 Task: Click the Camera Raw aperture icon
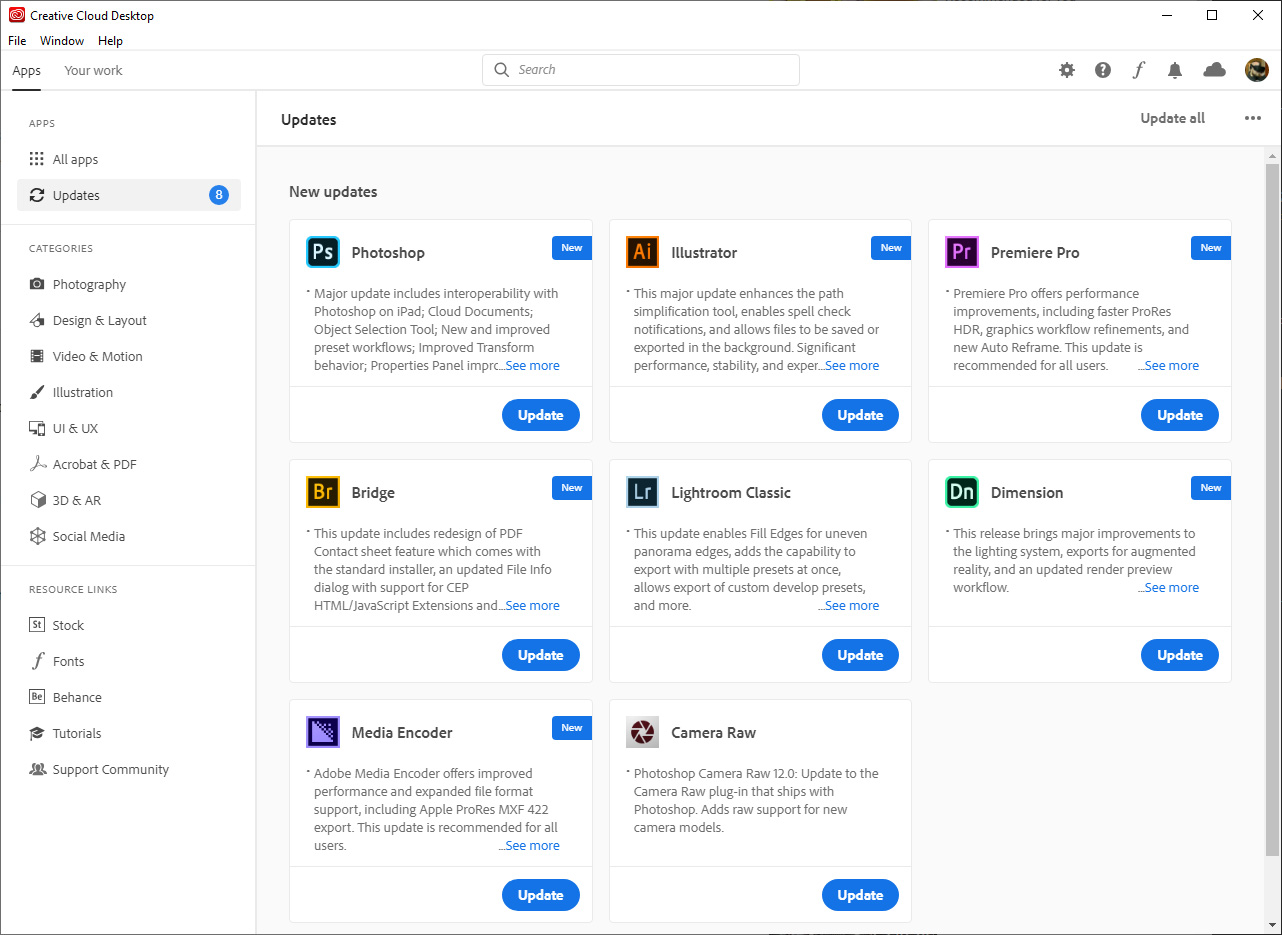pos(642,732)
